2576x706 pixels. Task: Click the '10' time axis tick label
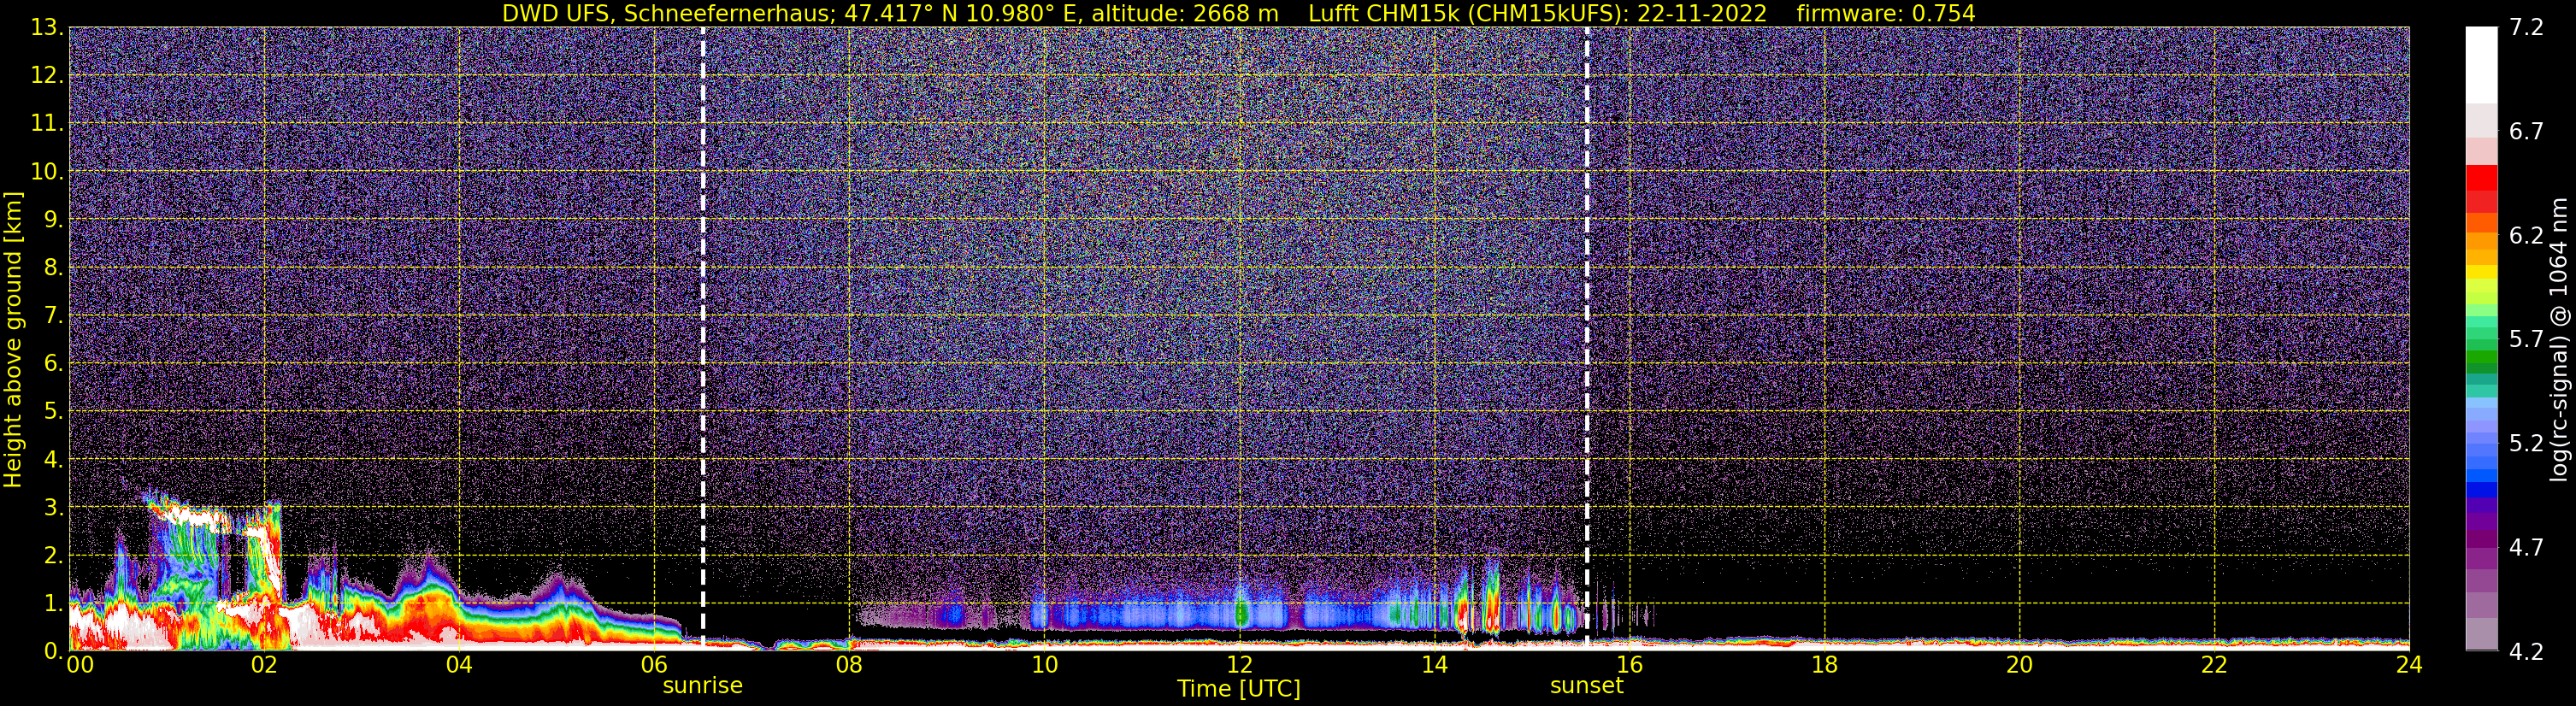point(1044,664)
